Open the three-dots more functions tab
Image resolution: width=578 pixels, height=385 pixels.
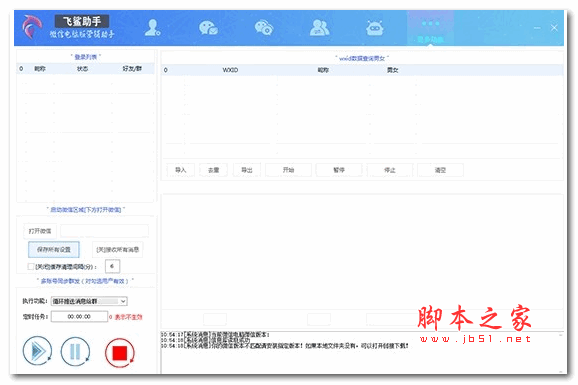[x=430, y=28]
